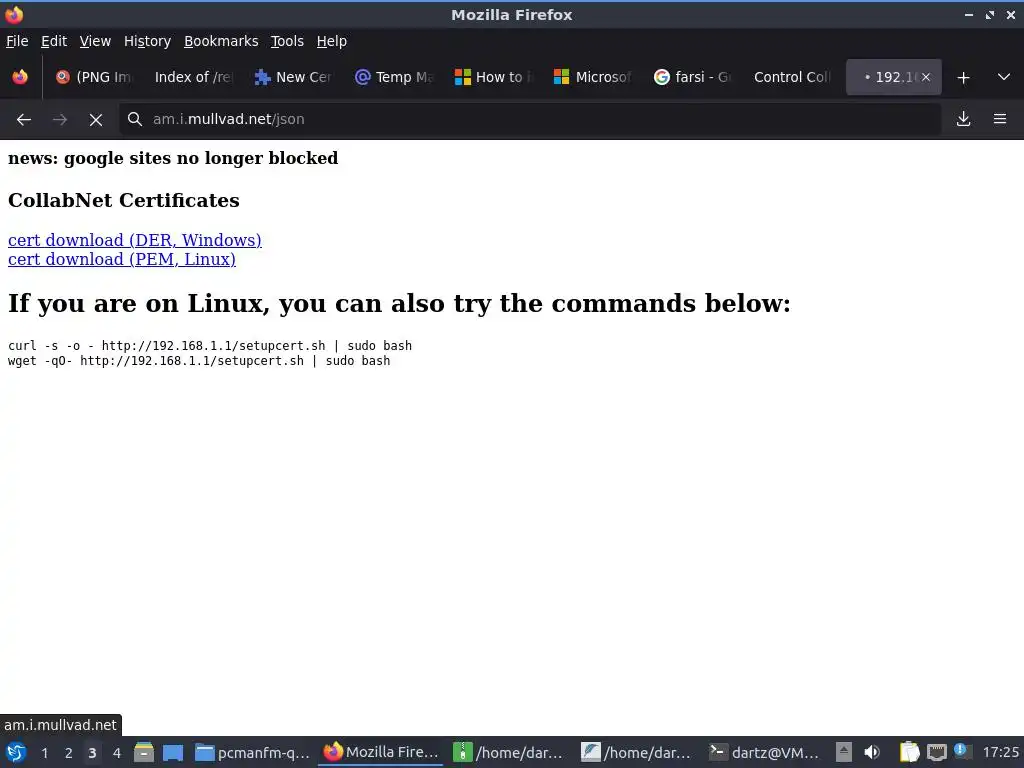Select the active 192.1 tab

(x=893, y=77)
